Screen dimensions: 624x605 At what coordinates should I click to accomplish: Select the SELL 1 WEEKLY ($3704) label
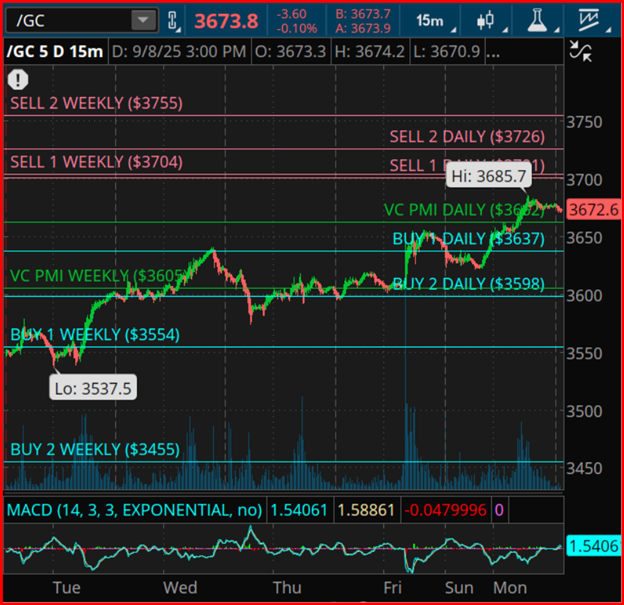97,162
